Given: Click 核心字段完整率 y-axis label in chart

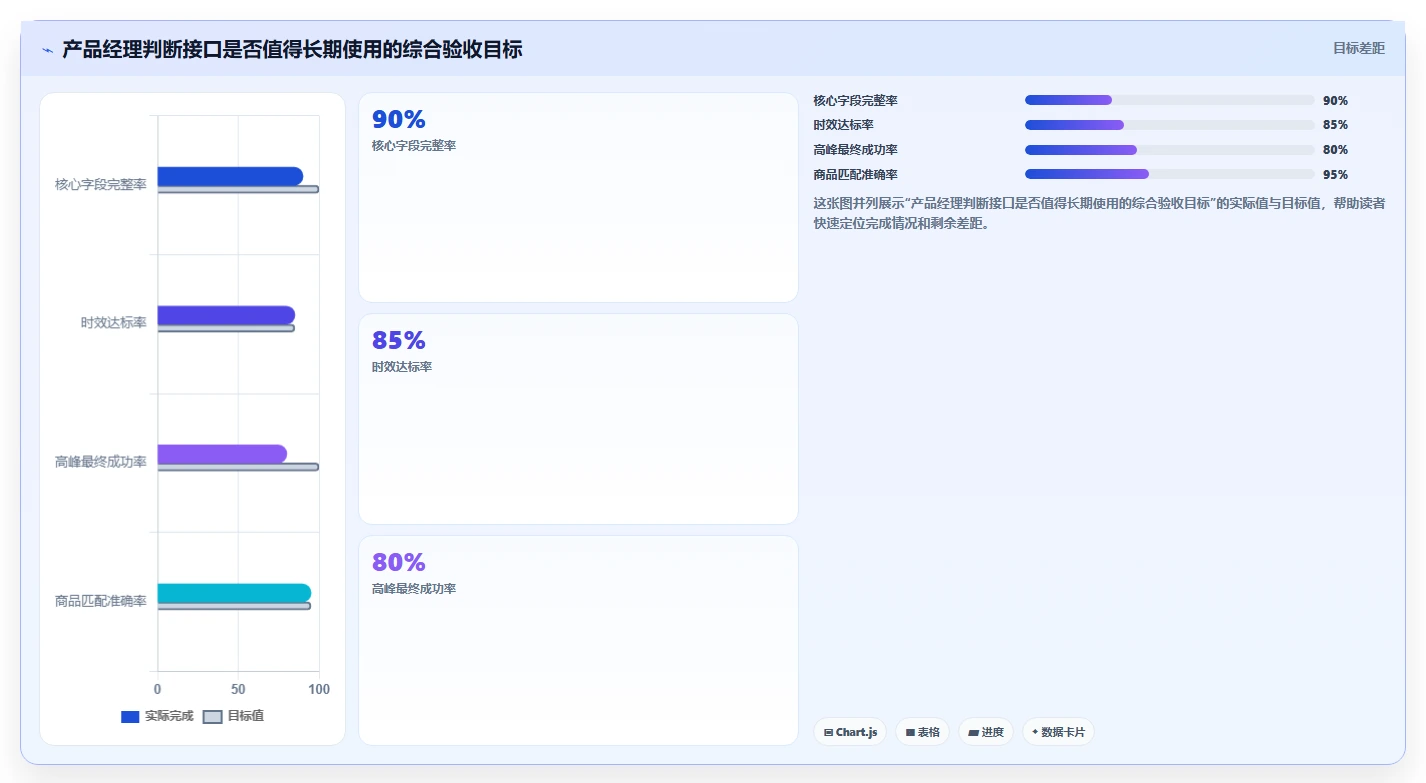Looking at the screenshot, I should pos(101,185).
